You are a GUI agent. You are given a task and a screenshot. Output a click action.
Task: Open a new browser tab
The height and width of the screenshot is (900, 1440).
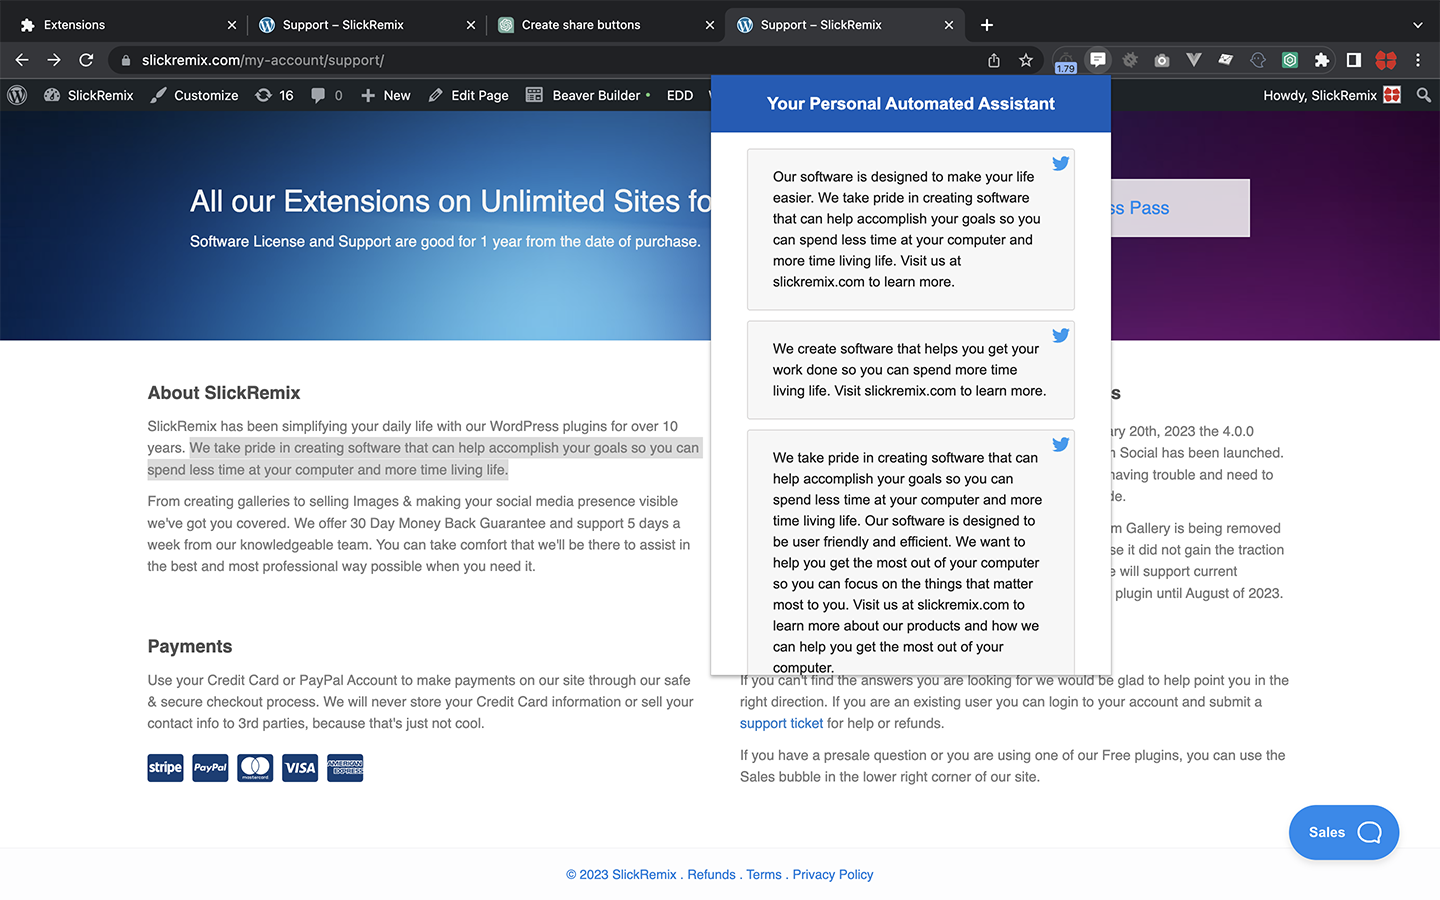click(987, 25)
